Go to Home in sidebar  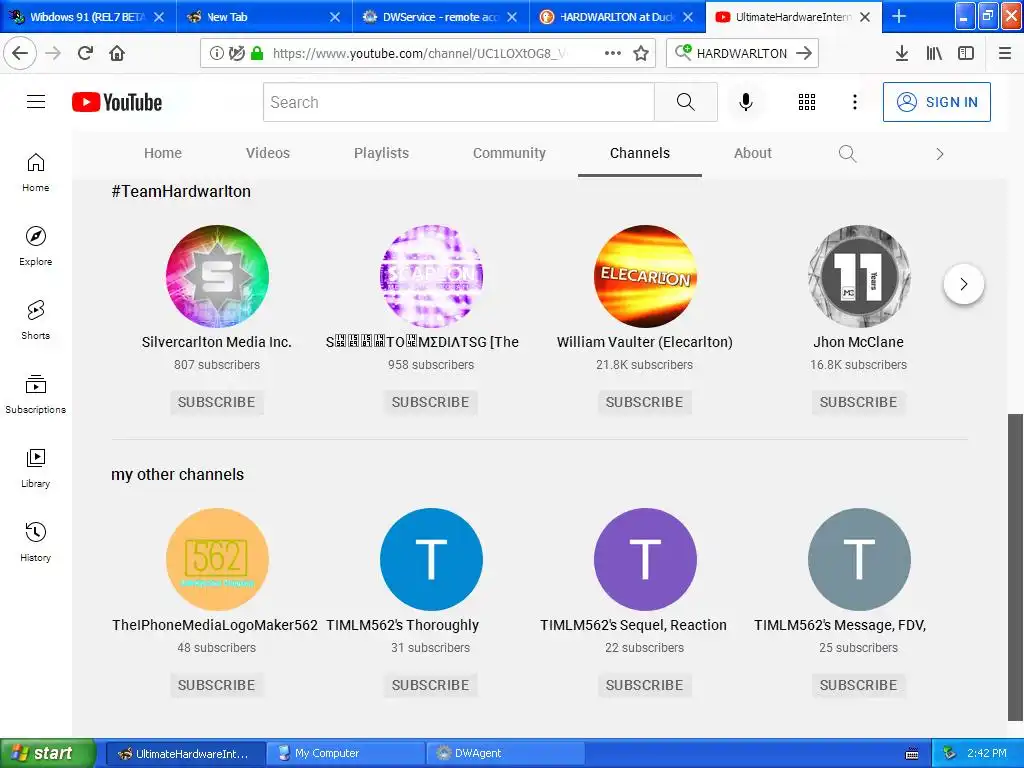coord(36,172)
